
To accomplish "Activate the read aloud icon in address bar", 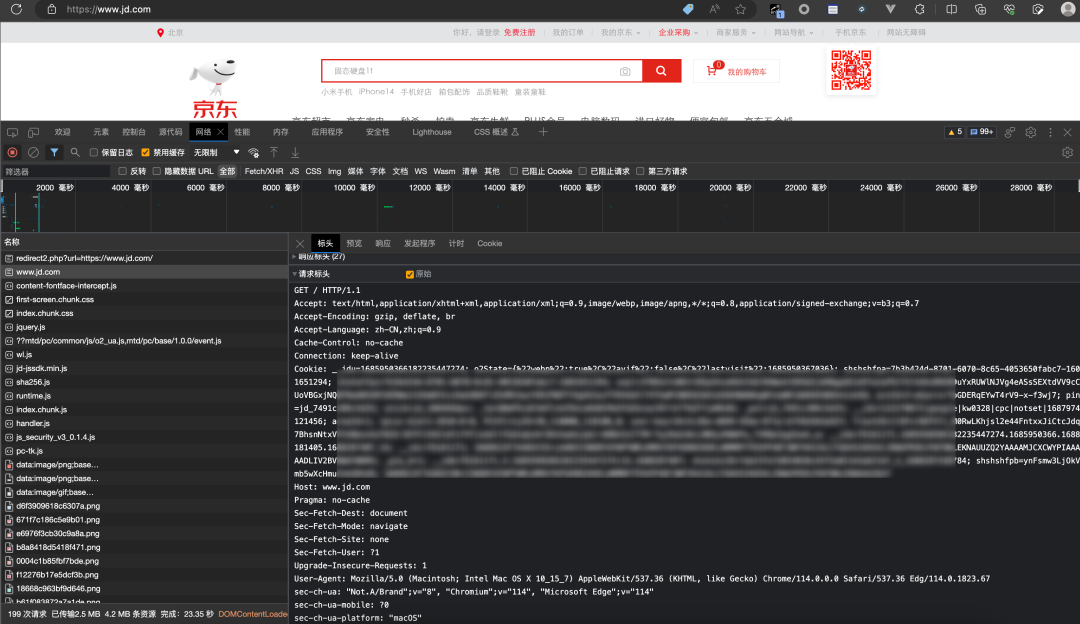I will [714, 10].
